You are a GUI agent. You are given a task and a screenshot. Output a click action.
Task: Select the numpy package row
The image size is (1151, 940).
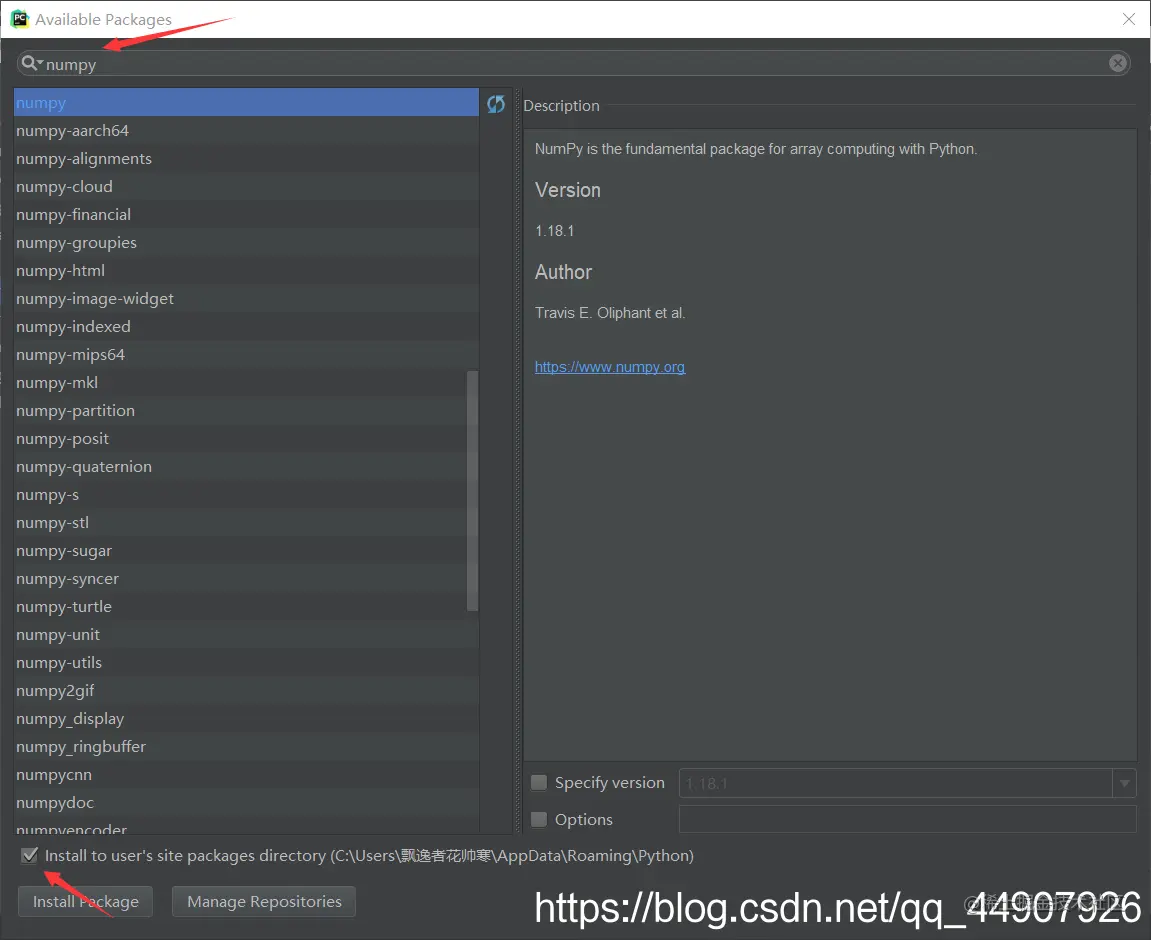(246, 103)
